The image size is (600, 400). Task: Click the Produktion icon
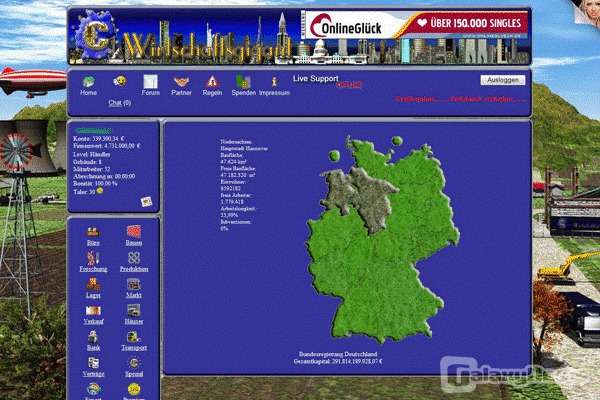(134, 258)
